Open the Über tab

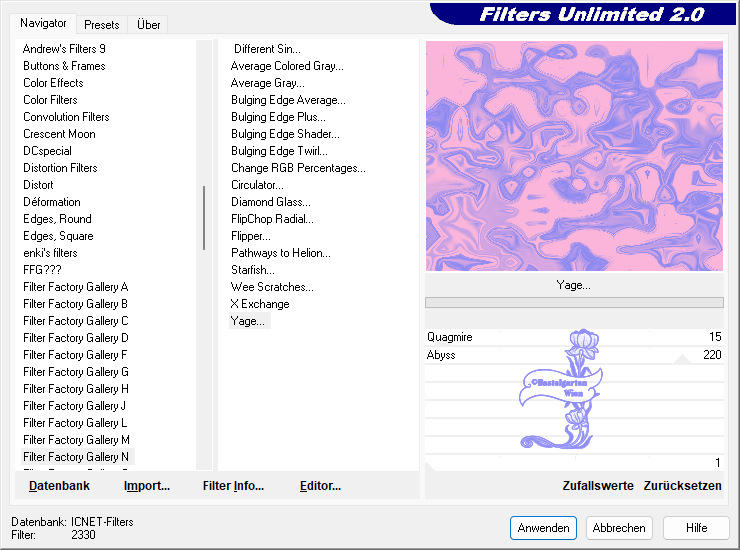click(148, 24)
